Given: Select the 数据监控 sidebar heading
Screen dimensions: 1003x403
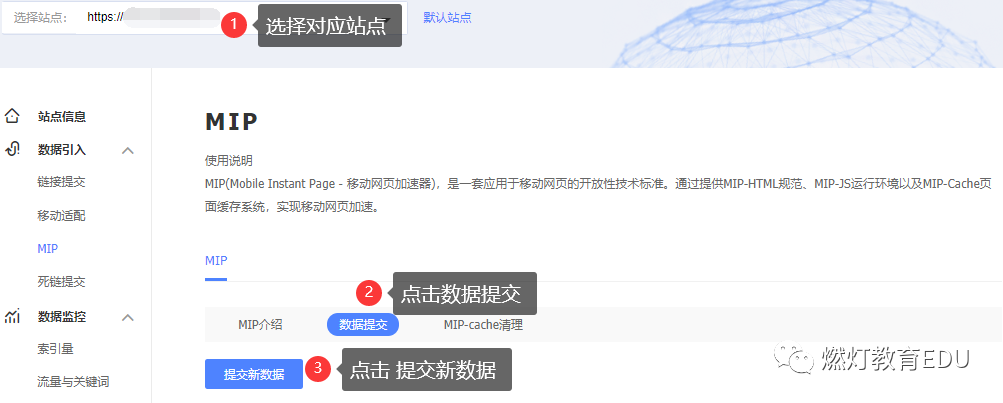Looking at the screenshot, I should coord(61,316).
